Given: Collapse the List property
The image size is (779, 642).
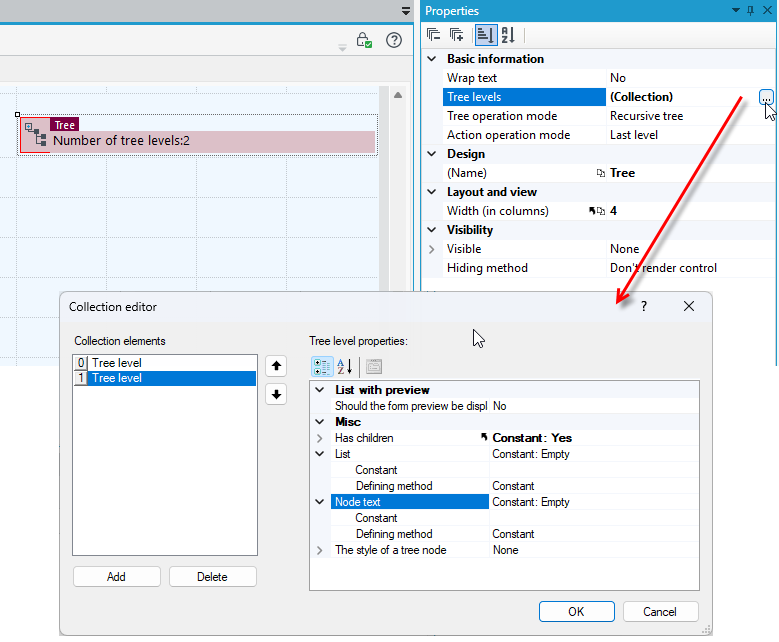Looking at the screenshot, I should tap(320, 454).
